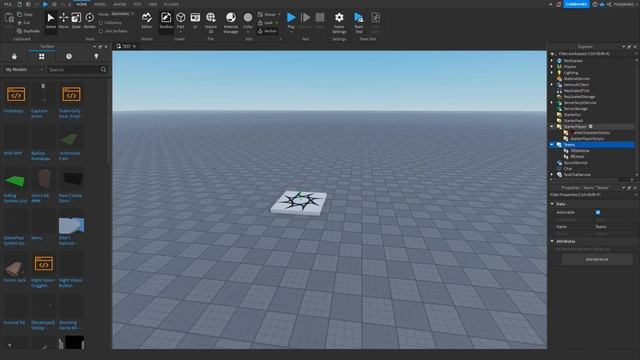The height and width of the screenshot is (360, 640).
Task: Expand the ServerScriptService node
Action: click(552, 103)
